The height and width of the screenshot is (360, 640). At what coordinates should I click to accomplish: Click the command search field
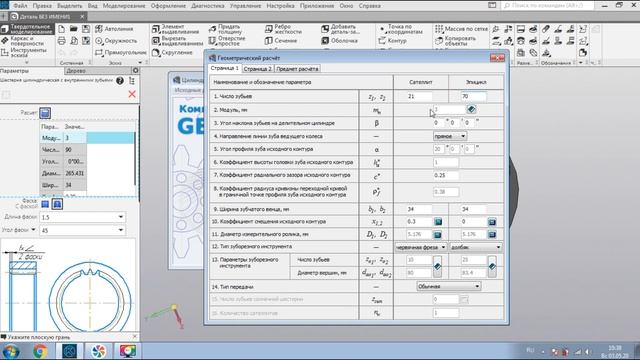pyautogui.click(x=547, y=6)
